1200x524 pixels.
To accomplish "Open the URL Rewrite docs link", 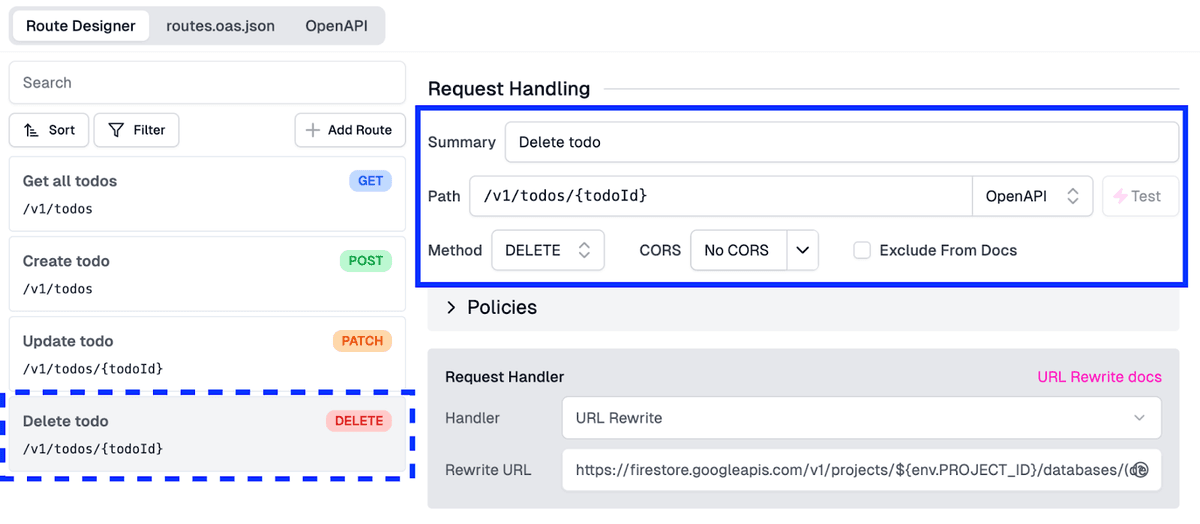I will pyautogui.click(x=1099, y=377).
